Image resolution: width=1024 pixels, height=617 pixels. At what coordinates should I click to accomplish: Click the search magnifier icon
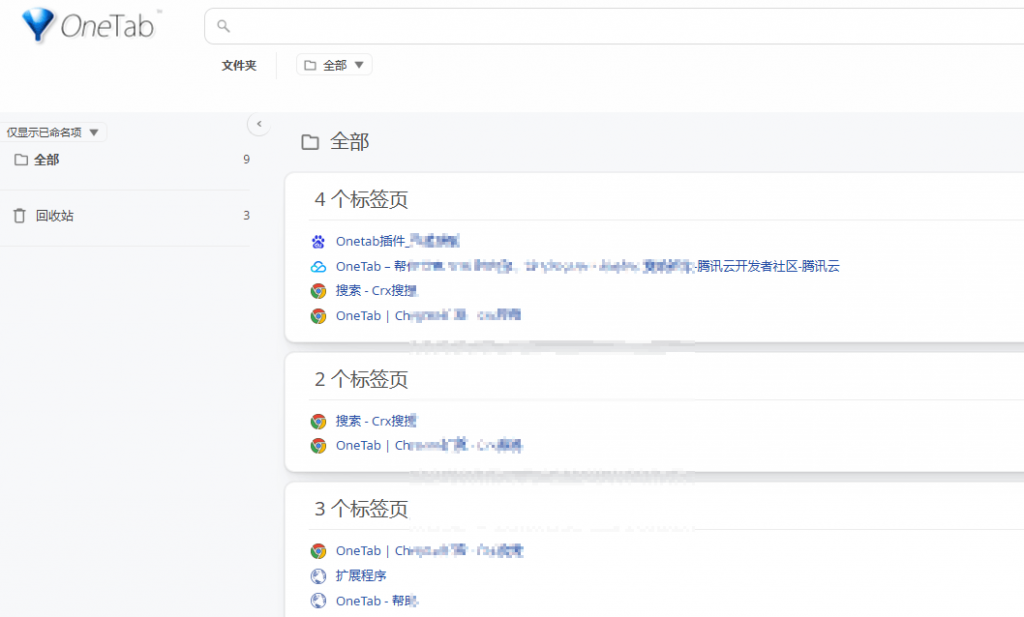[x=223, y=26]
